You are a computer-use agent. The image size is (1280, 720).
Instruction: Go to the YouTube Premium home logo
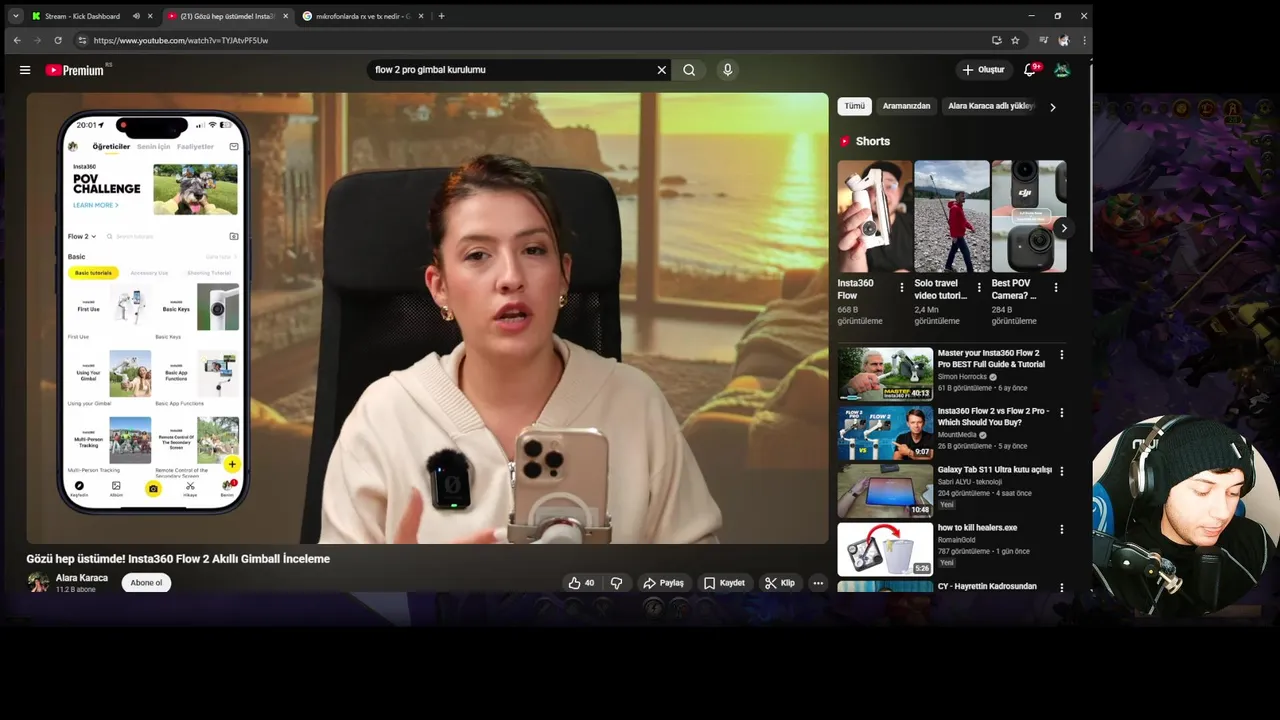tap(75, 70)
